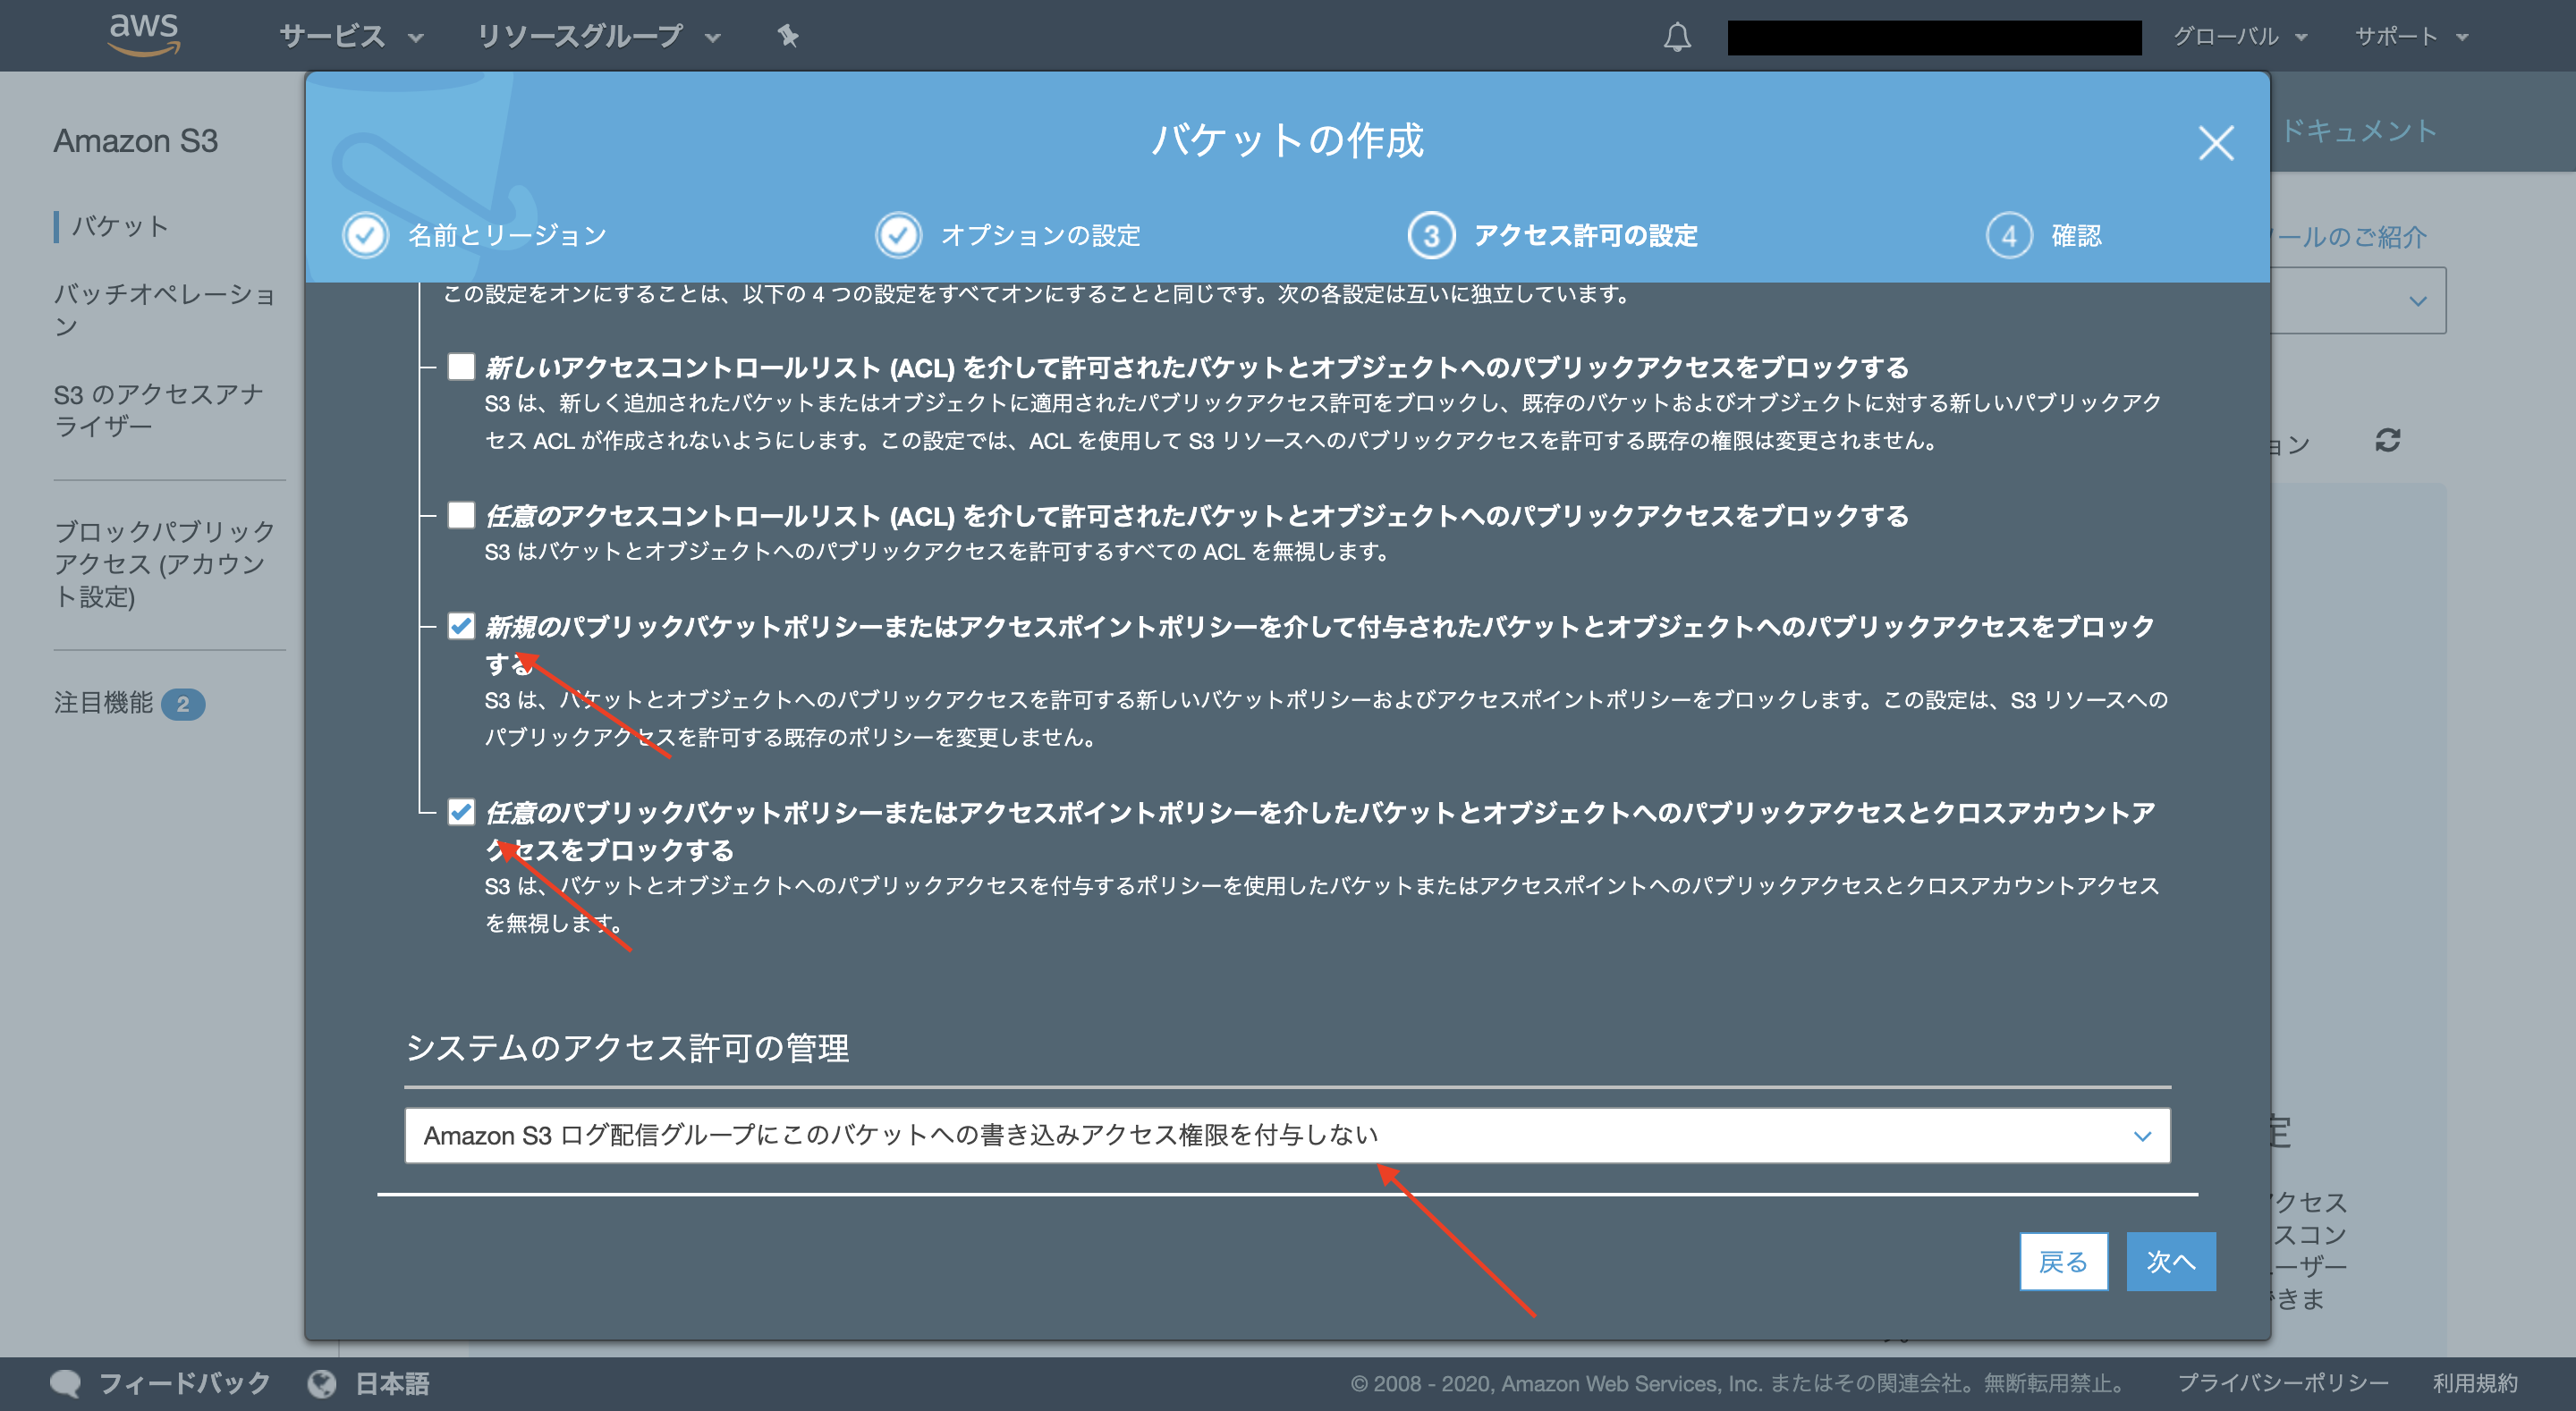2576x1411 pixels.
Task: Open the サポート dropdown menu
Action: pos(2411,37)
